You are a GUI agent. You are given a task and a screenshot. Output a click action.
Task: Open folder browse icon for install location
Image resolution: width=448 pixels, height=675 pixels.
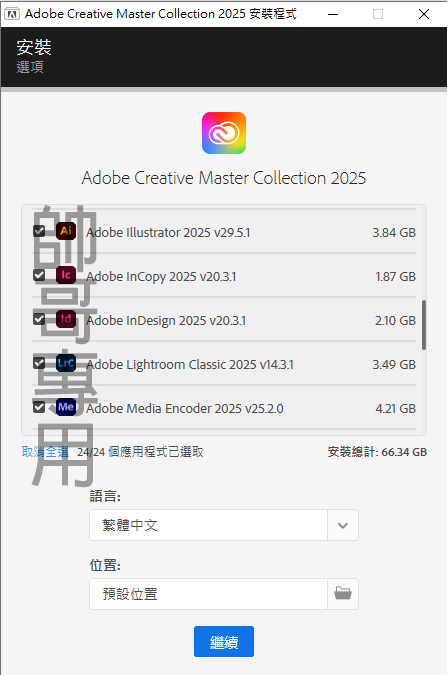343,594
